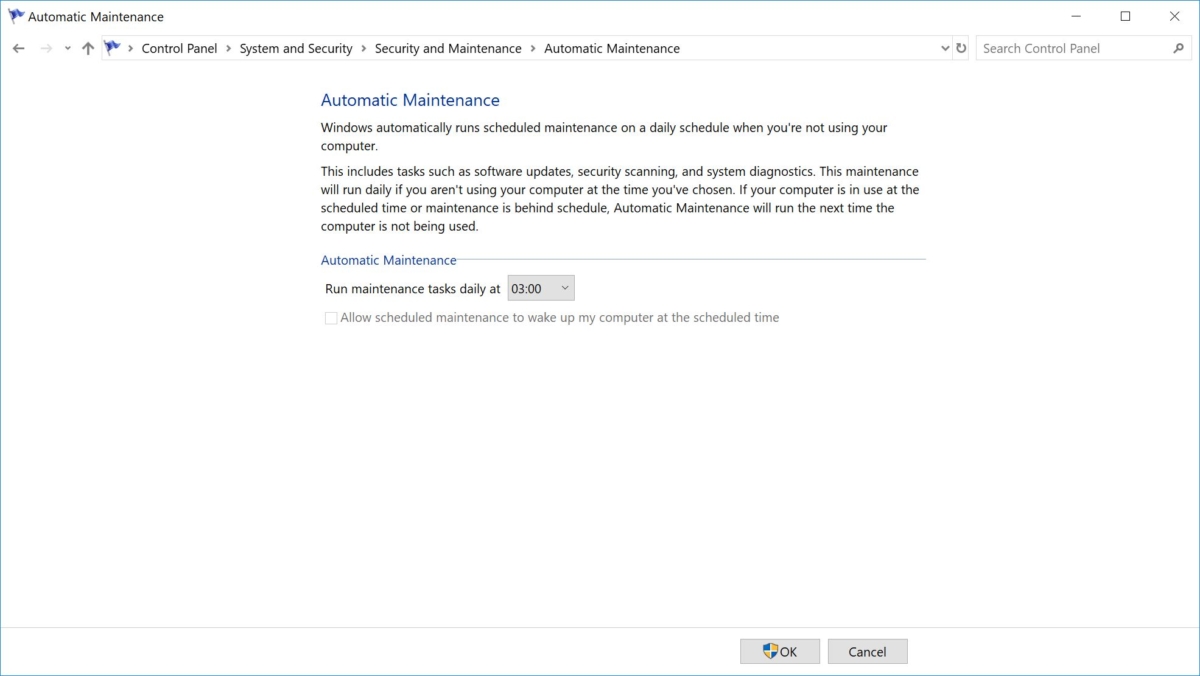Screen dimensions: 1200x676
Task: Refresh the Control Panel page
Action: pos(961,48)
